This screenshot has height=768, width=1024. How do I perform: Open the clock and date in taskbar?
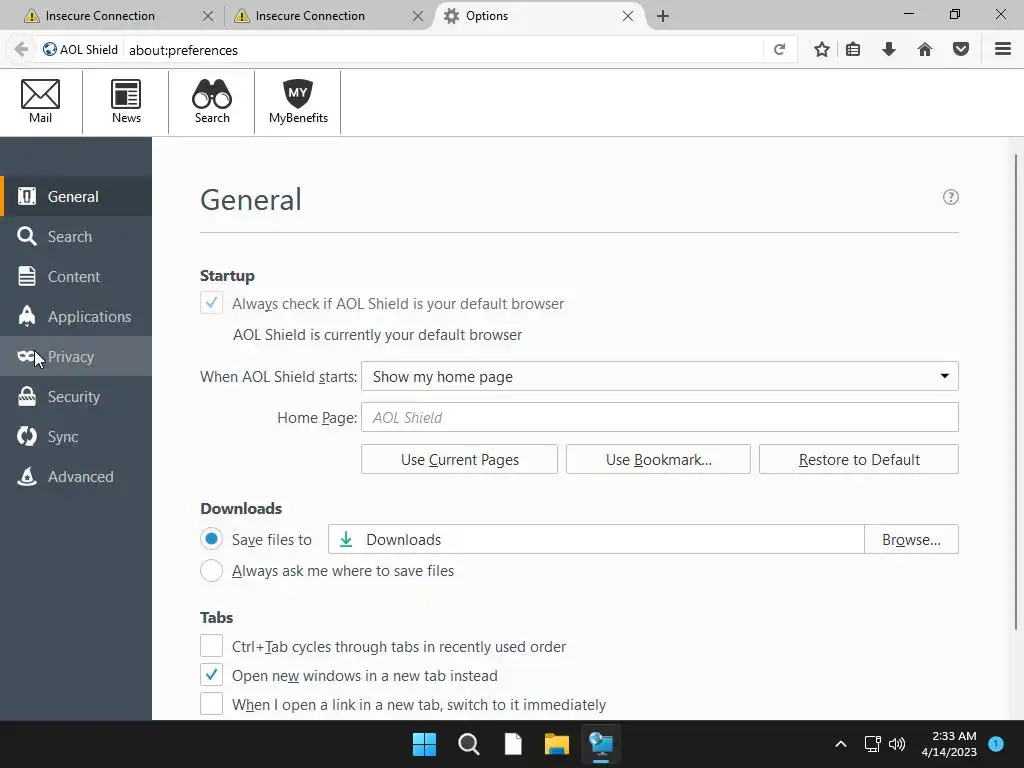coord(949,744)
